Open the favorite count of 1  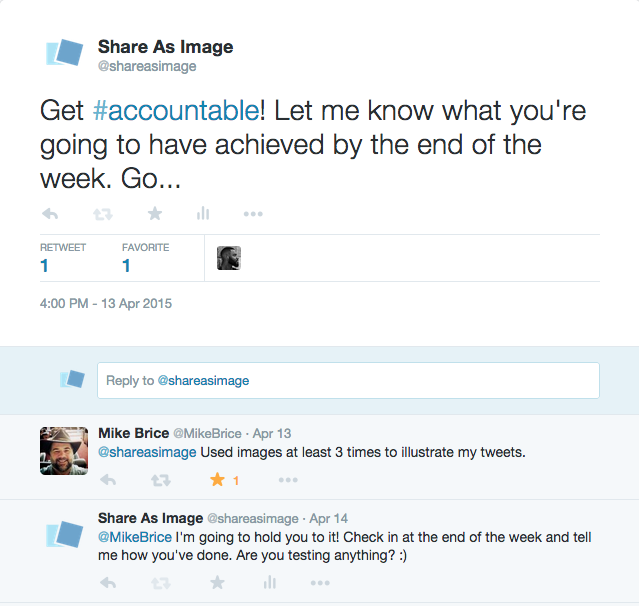pos(126,266)
